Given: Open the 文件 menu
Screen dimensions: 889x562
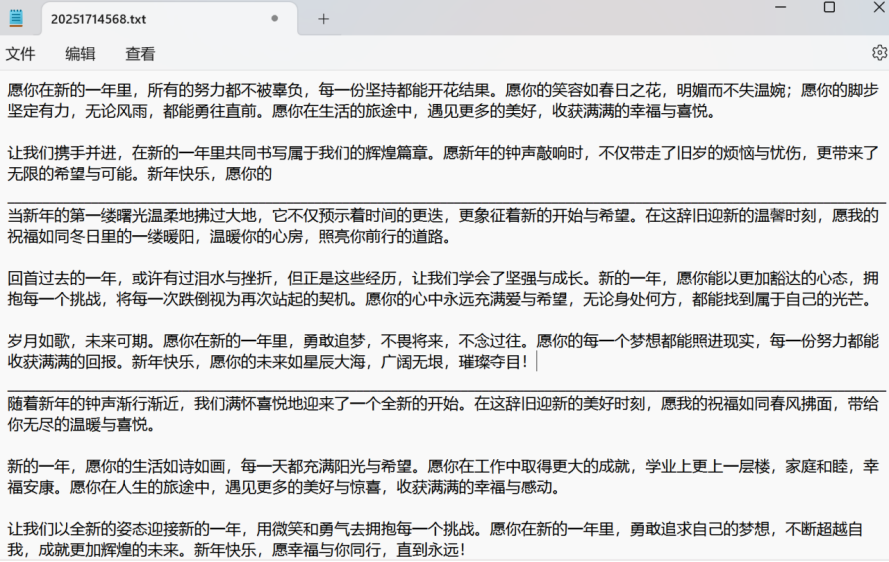Looking at the screenshot, I should (x=20, y=54).
